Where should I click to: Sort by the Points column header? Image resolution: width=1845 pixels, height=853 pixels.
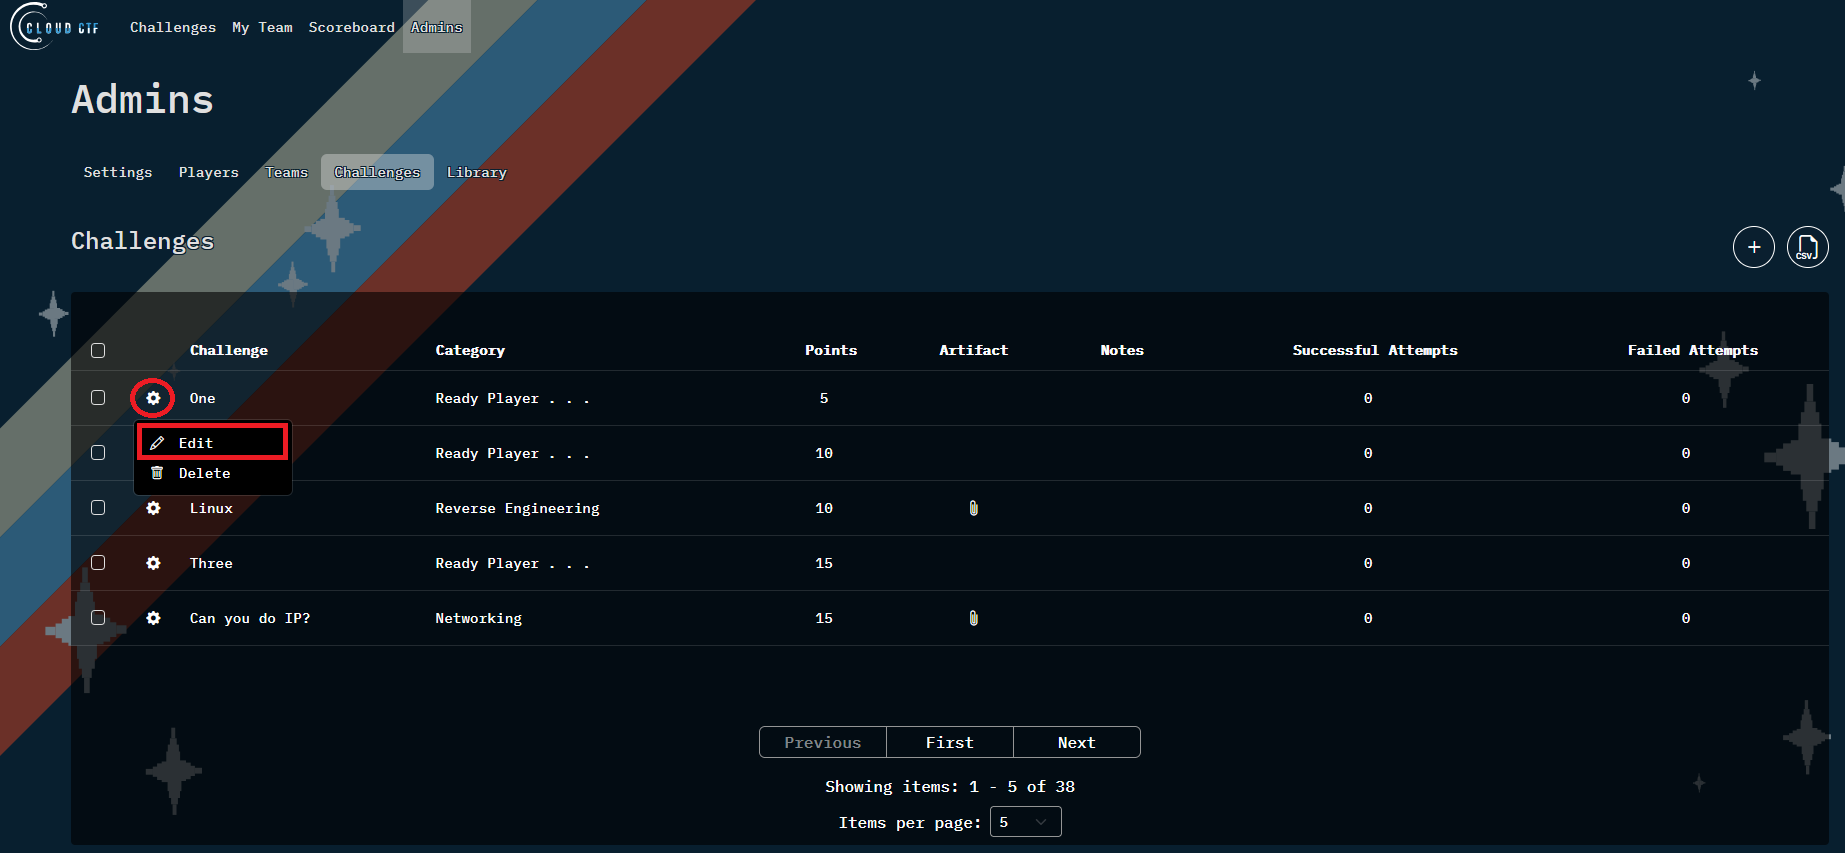[831, 350]
